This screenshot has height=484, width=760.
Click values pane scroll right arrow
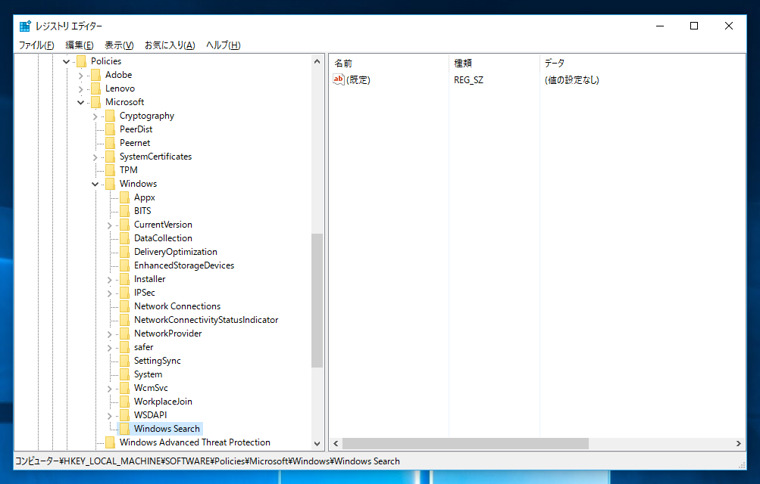(738, 443)
